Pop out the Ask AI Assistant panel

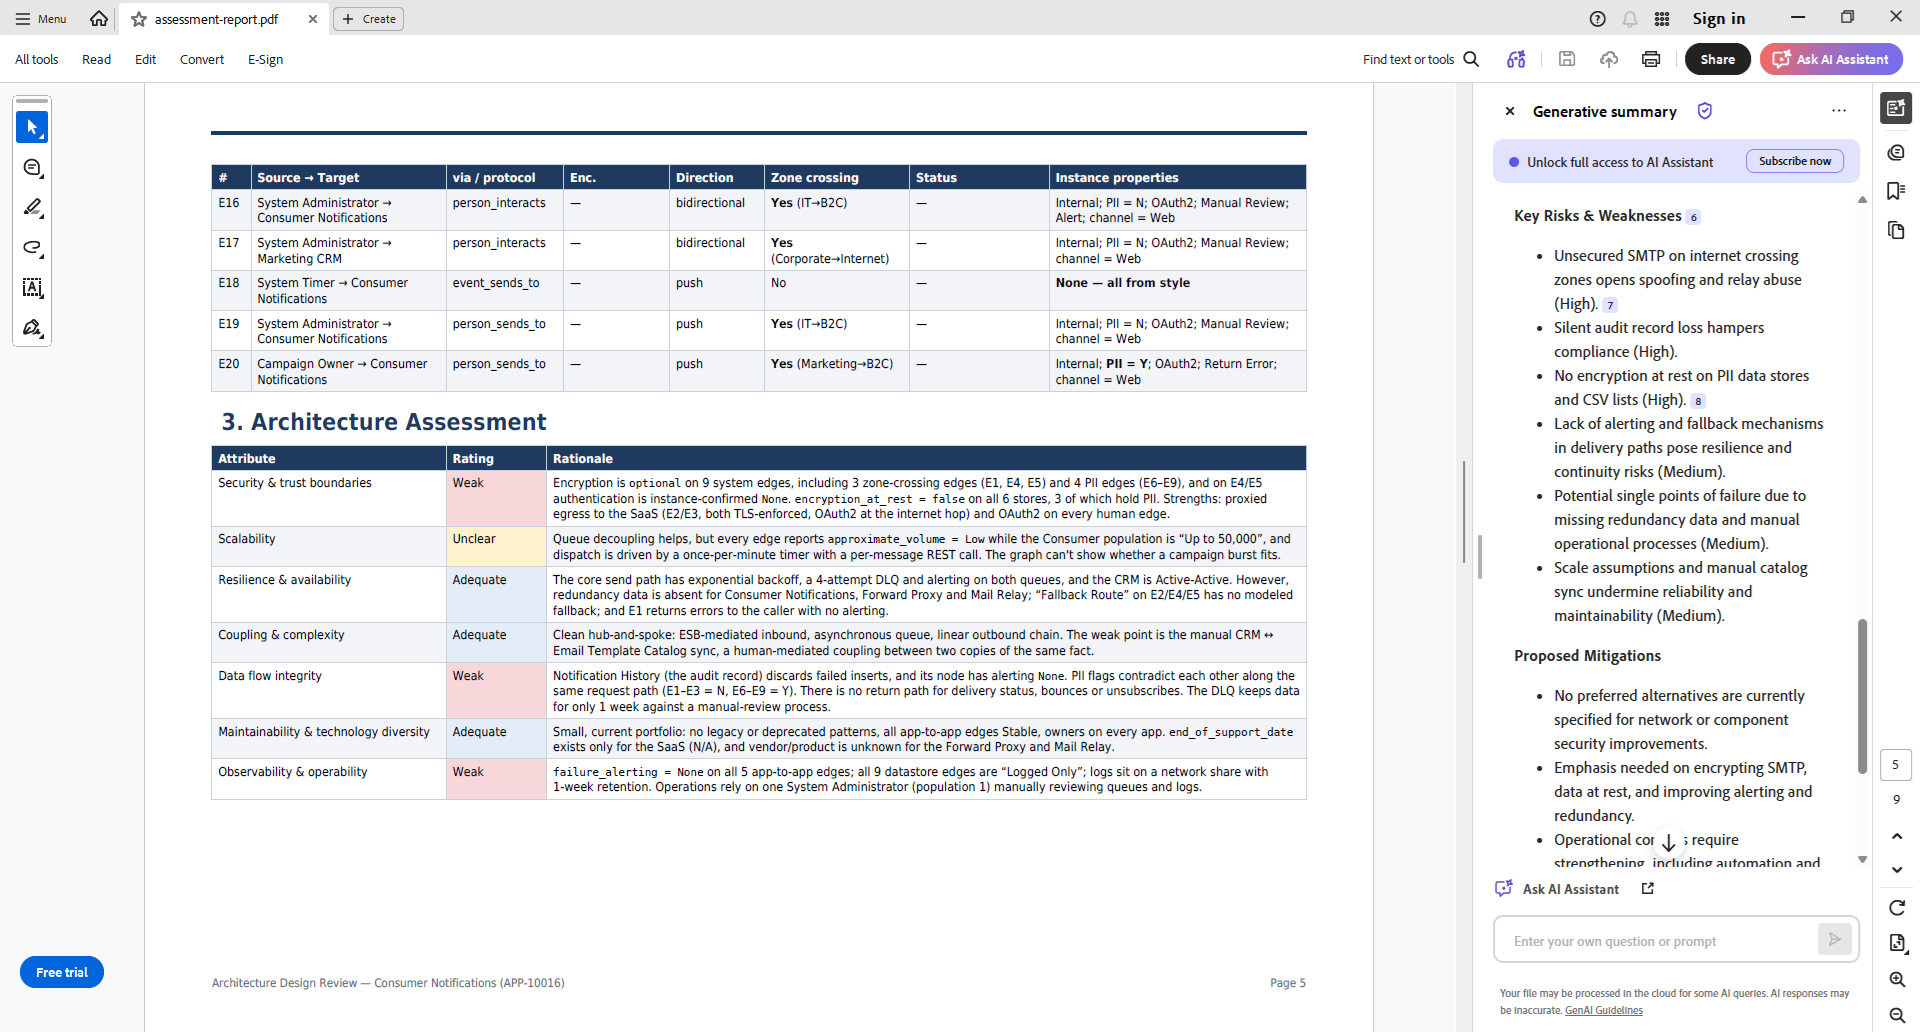(1648, 888)
